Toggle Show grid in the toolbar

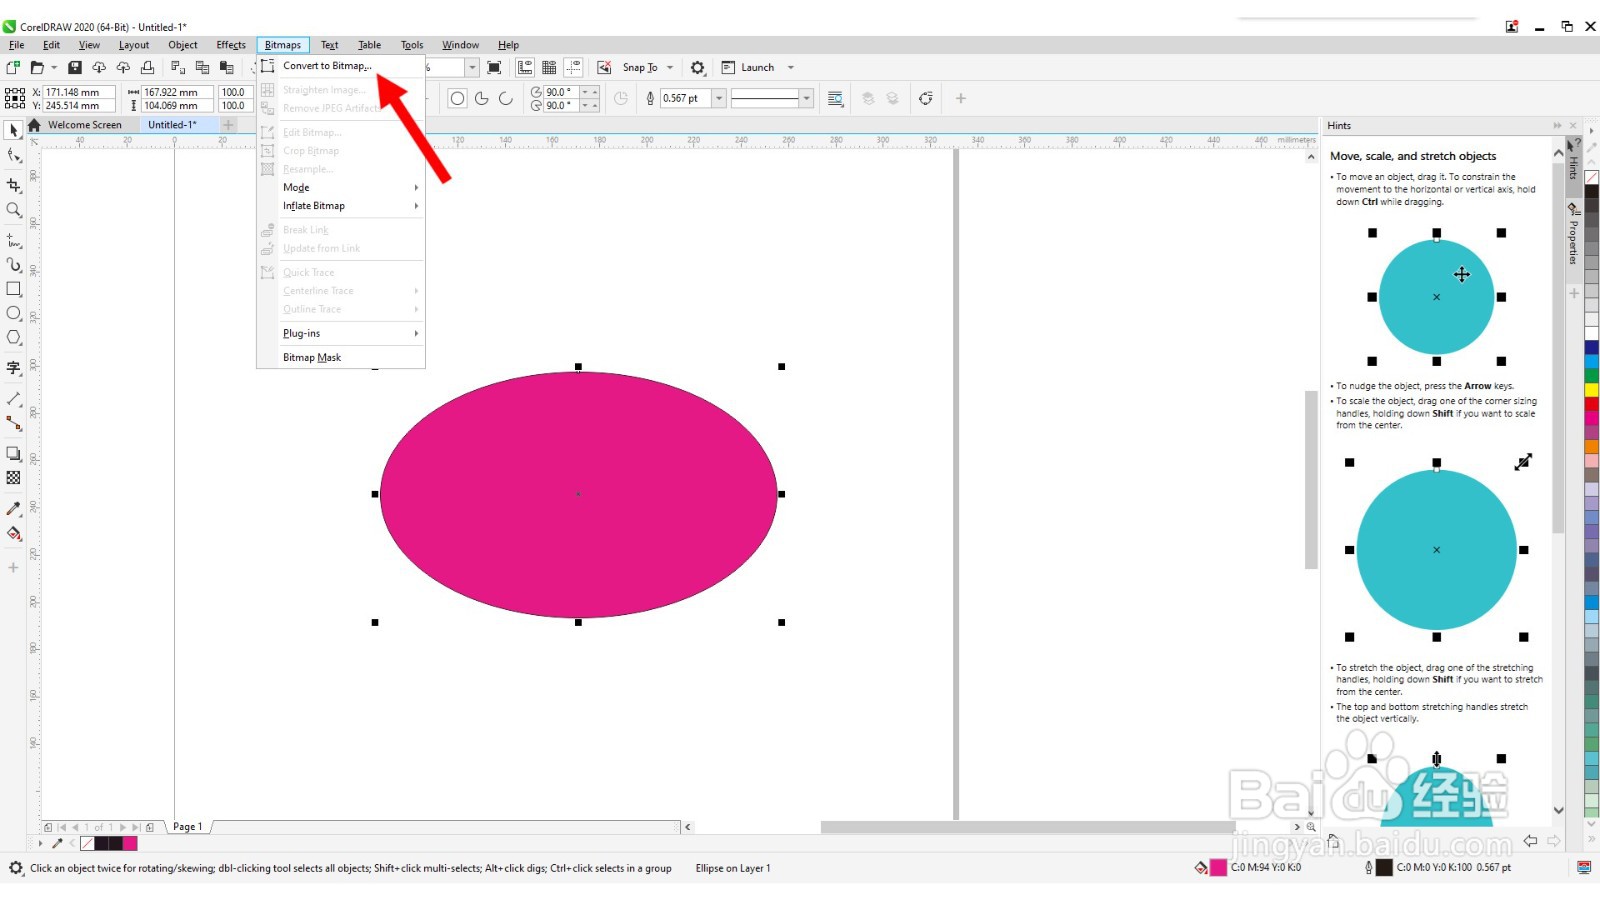(549, 67)
